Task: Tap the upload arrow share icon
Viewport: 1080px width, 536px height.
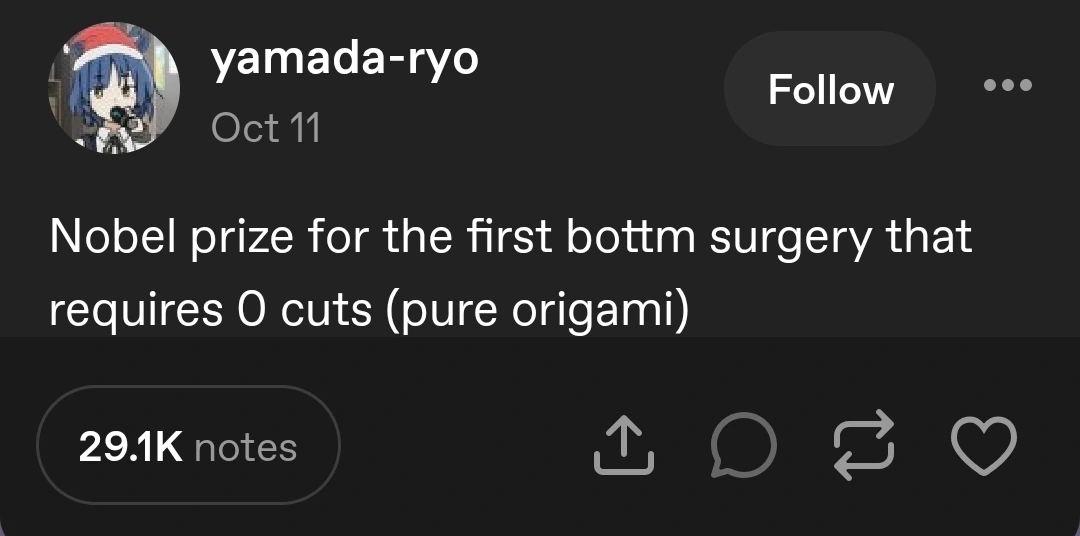Action: click(x=624, y=445)
